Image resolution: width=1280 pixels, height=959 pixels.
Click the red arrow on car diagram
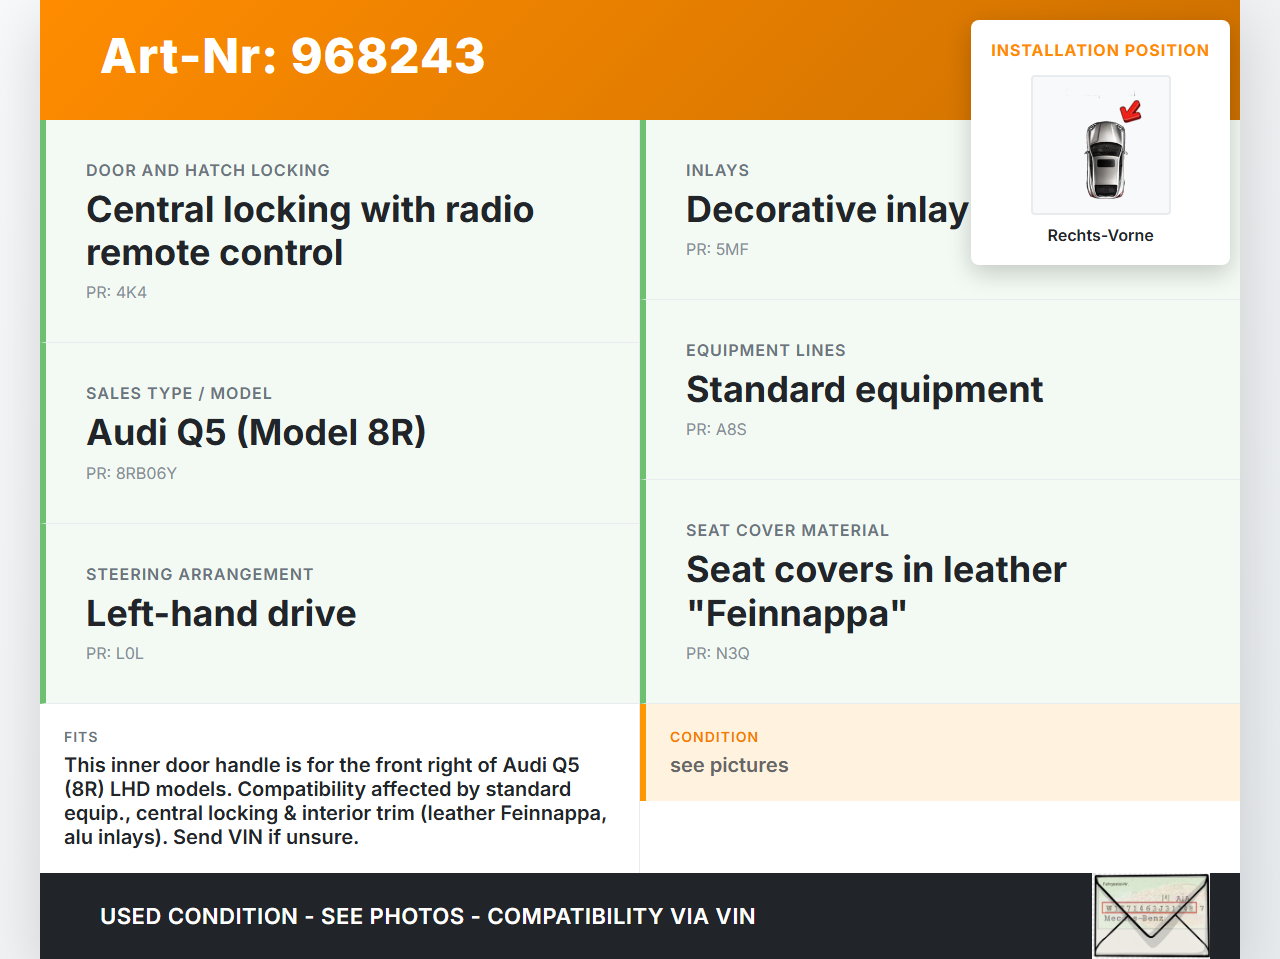pyautogui.click(x=1131, y=111)
